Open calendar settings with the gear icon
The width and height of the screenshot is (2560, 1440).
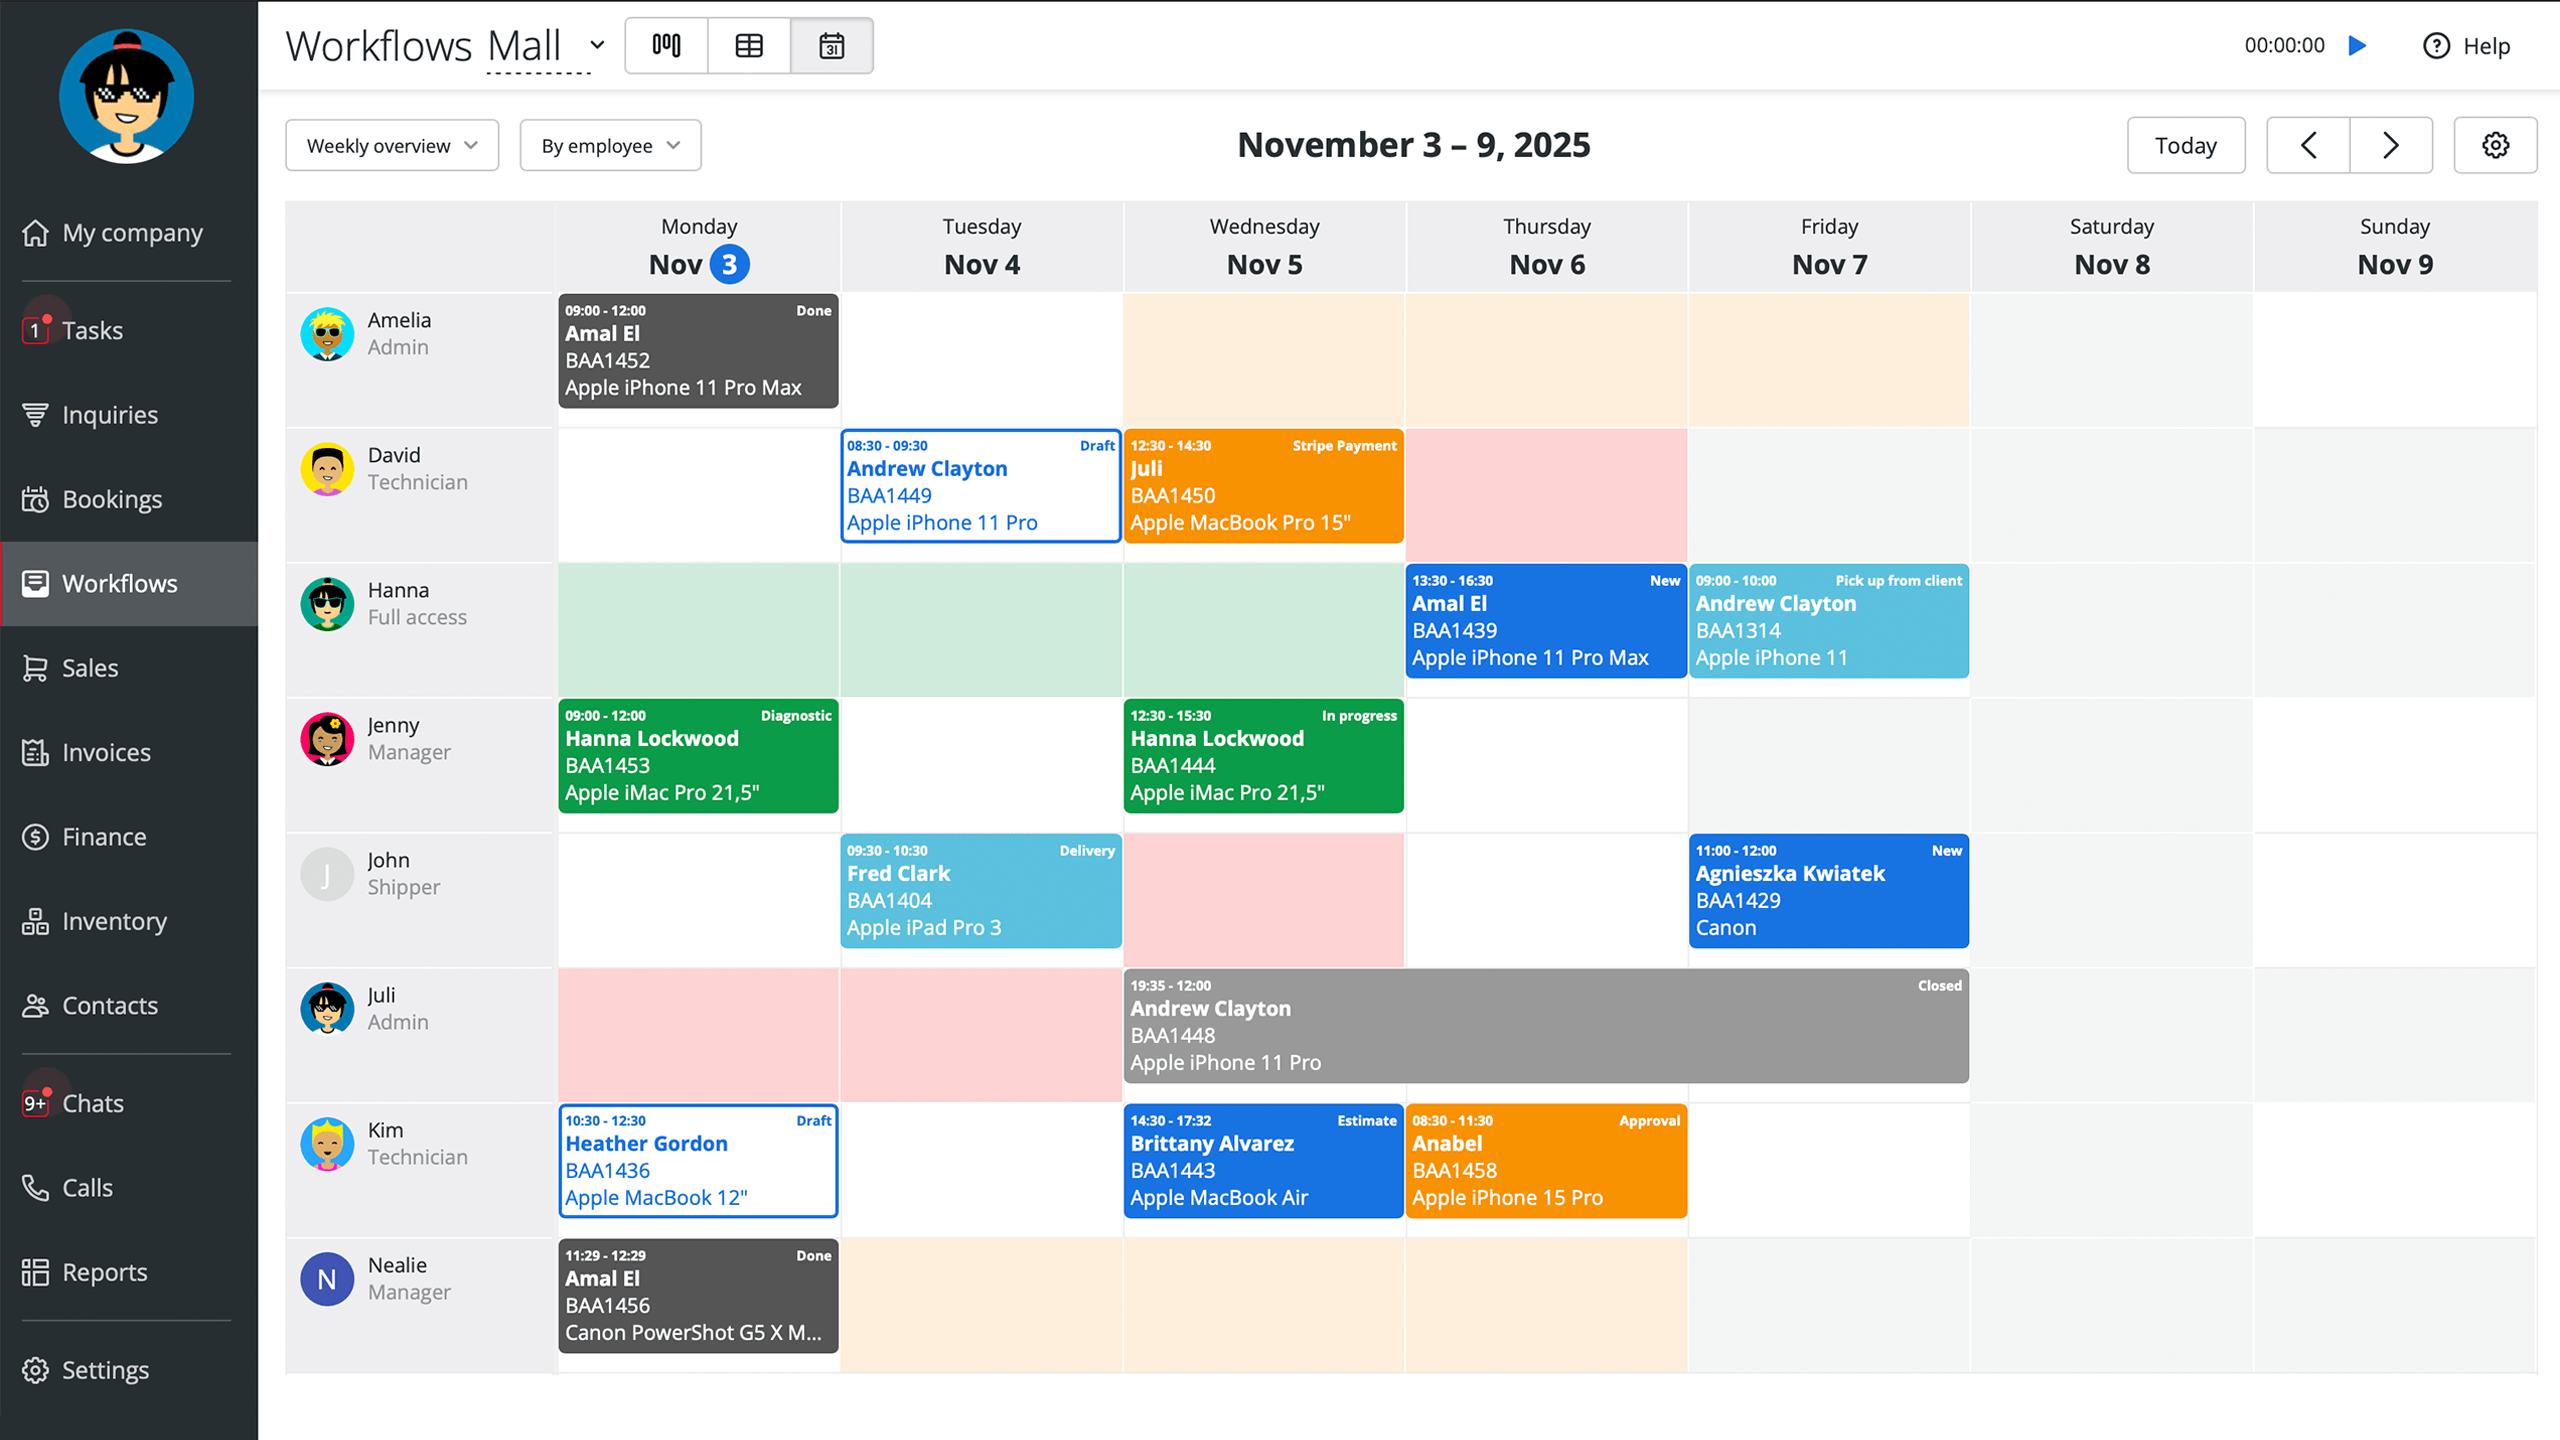point(2495,146)
